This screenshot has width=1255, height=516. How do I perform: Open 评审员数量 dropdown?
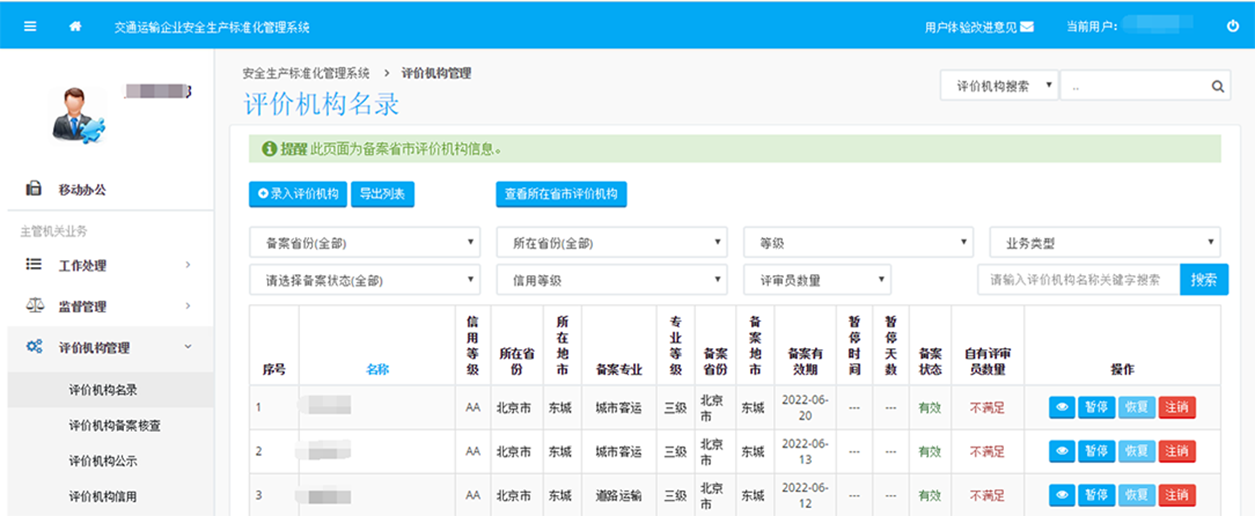point(817,280)
